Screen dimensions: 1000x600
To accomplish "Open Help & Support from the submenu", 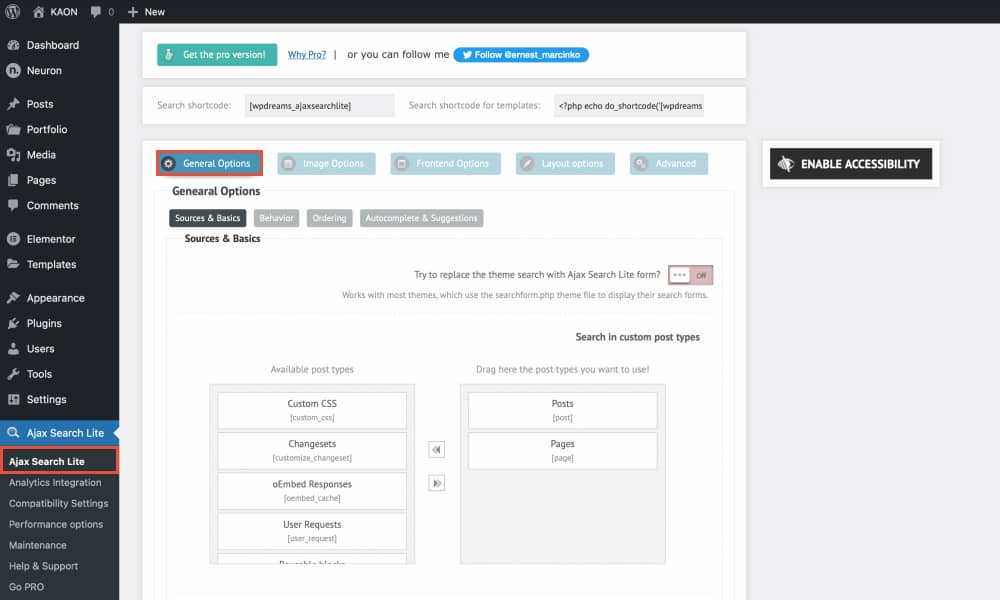I will pos(41,566).
